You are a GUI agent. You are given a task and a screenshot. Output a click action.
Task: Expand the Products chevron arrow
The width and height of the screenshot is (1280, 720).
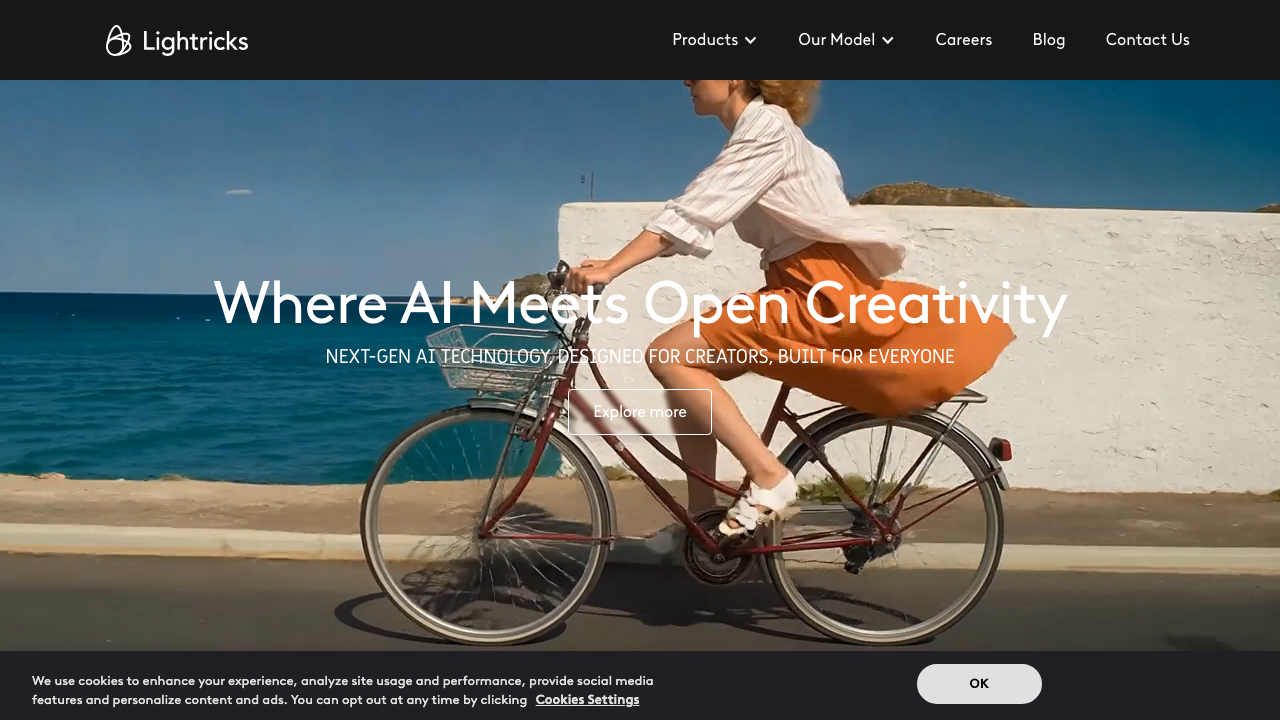point(750,40)
